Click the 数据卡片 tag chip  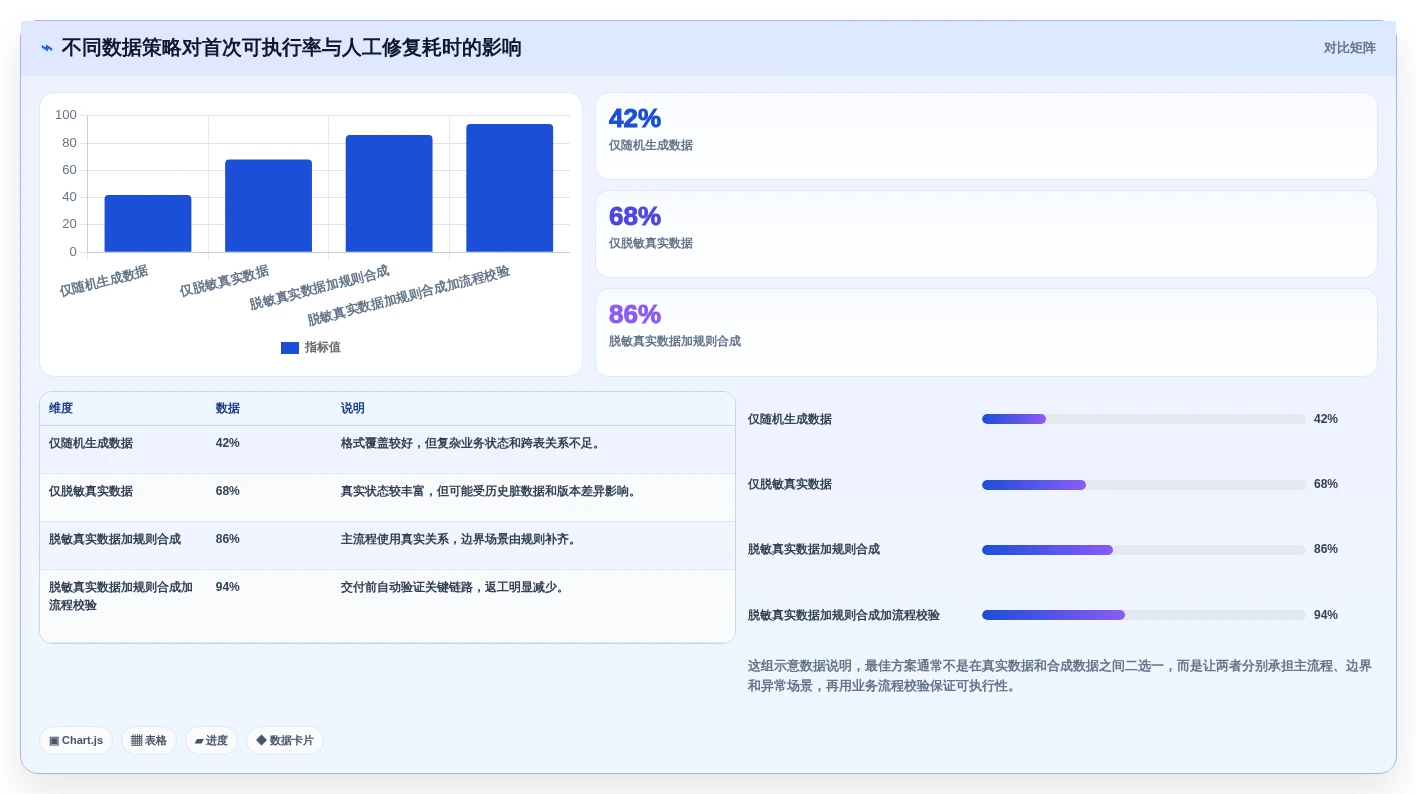(x=285, y=740)
